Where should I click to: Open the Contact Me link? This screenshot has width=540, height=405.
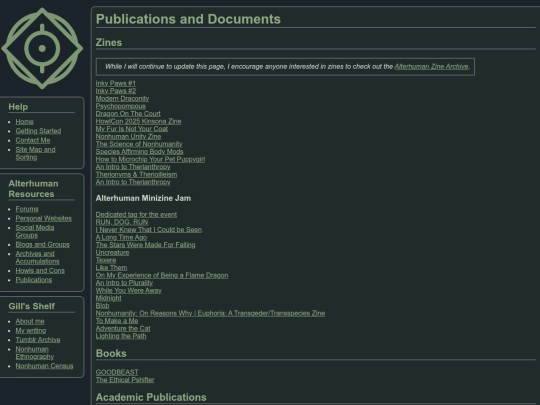click(33, 140)
